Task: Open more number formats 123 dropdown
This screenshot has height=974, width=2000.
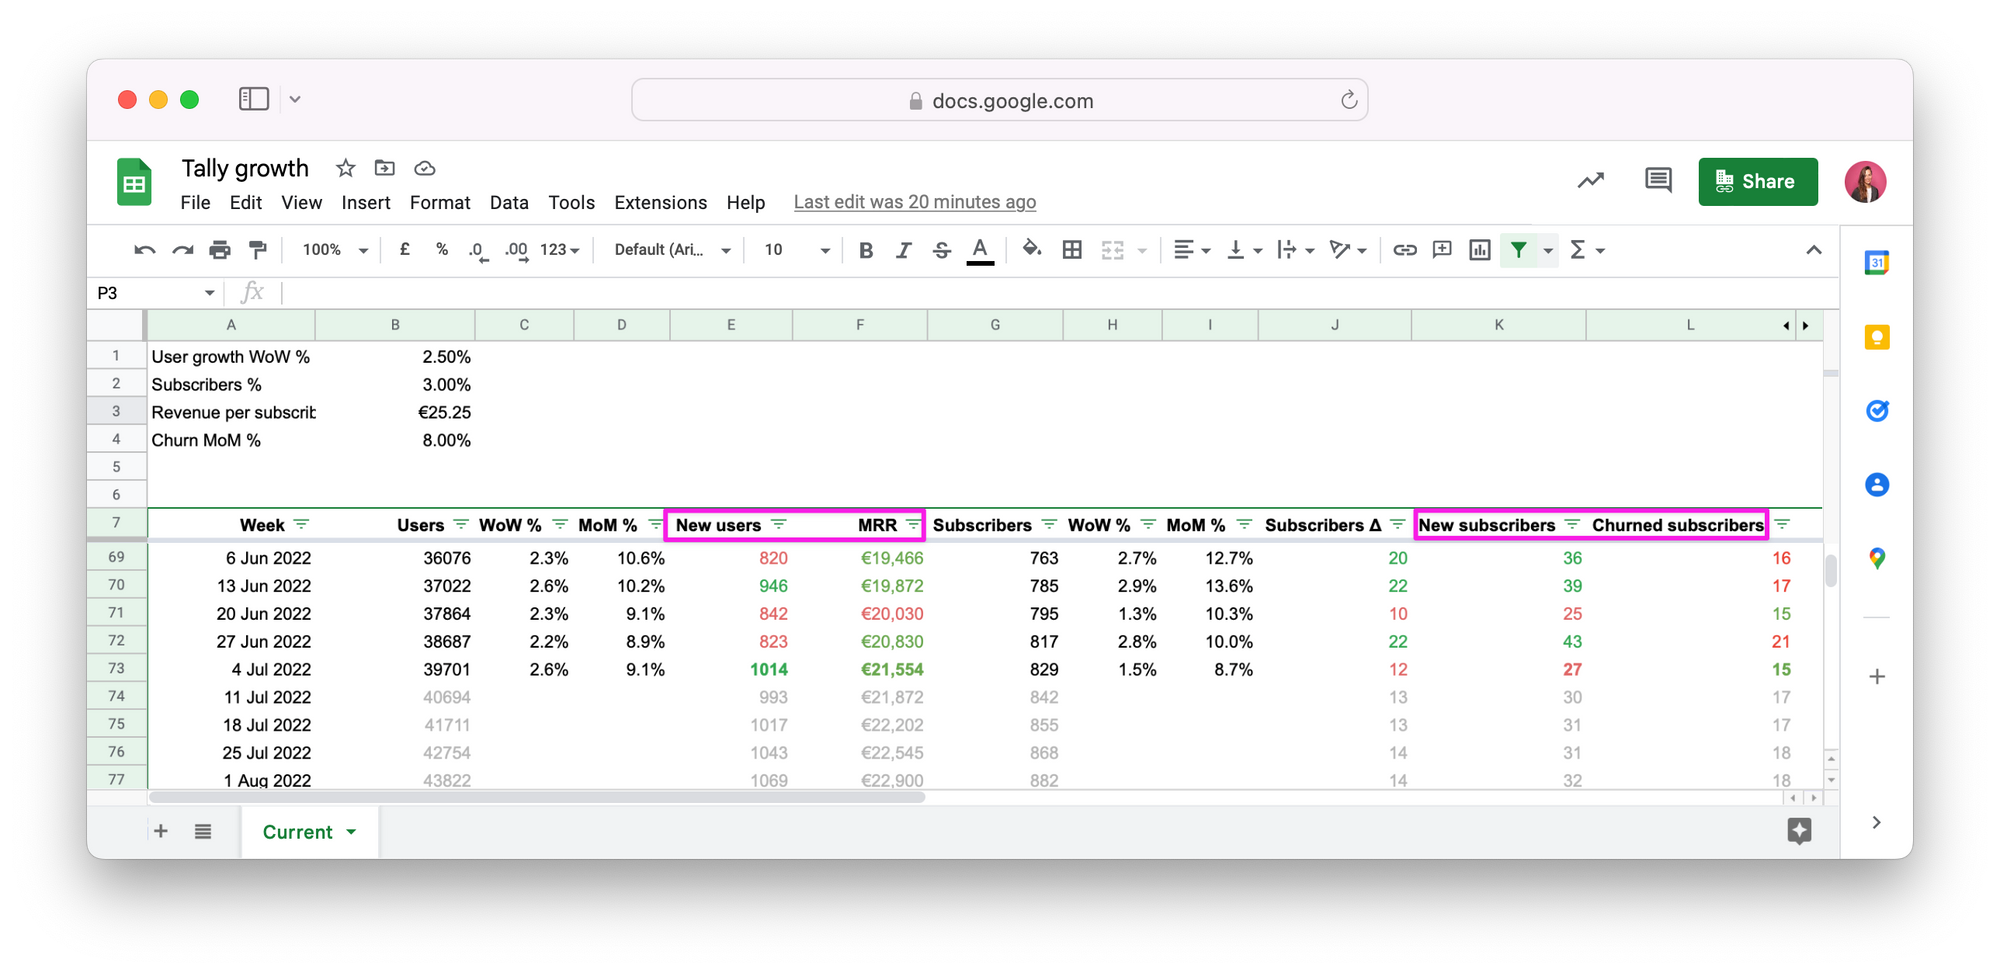Action: coord(560,250)
